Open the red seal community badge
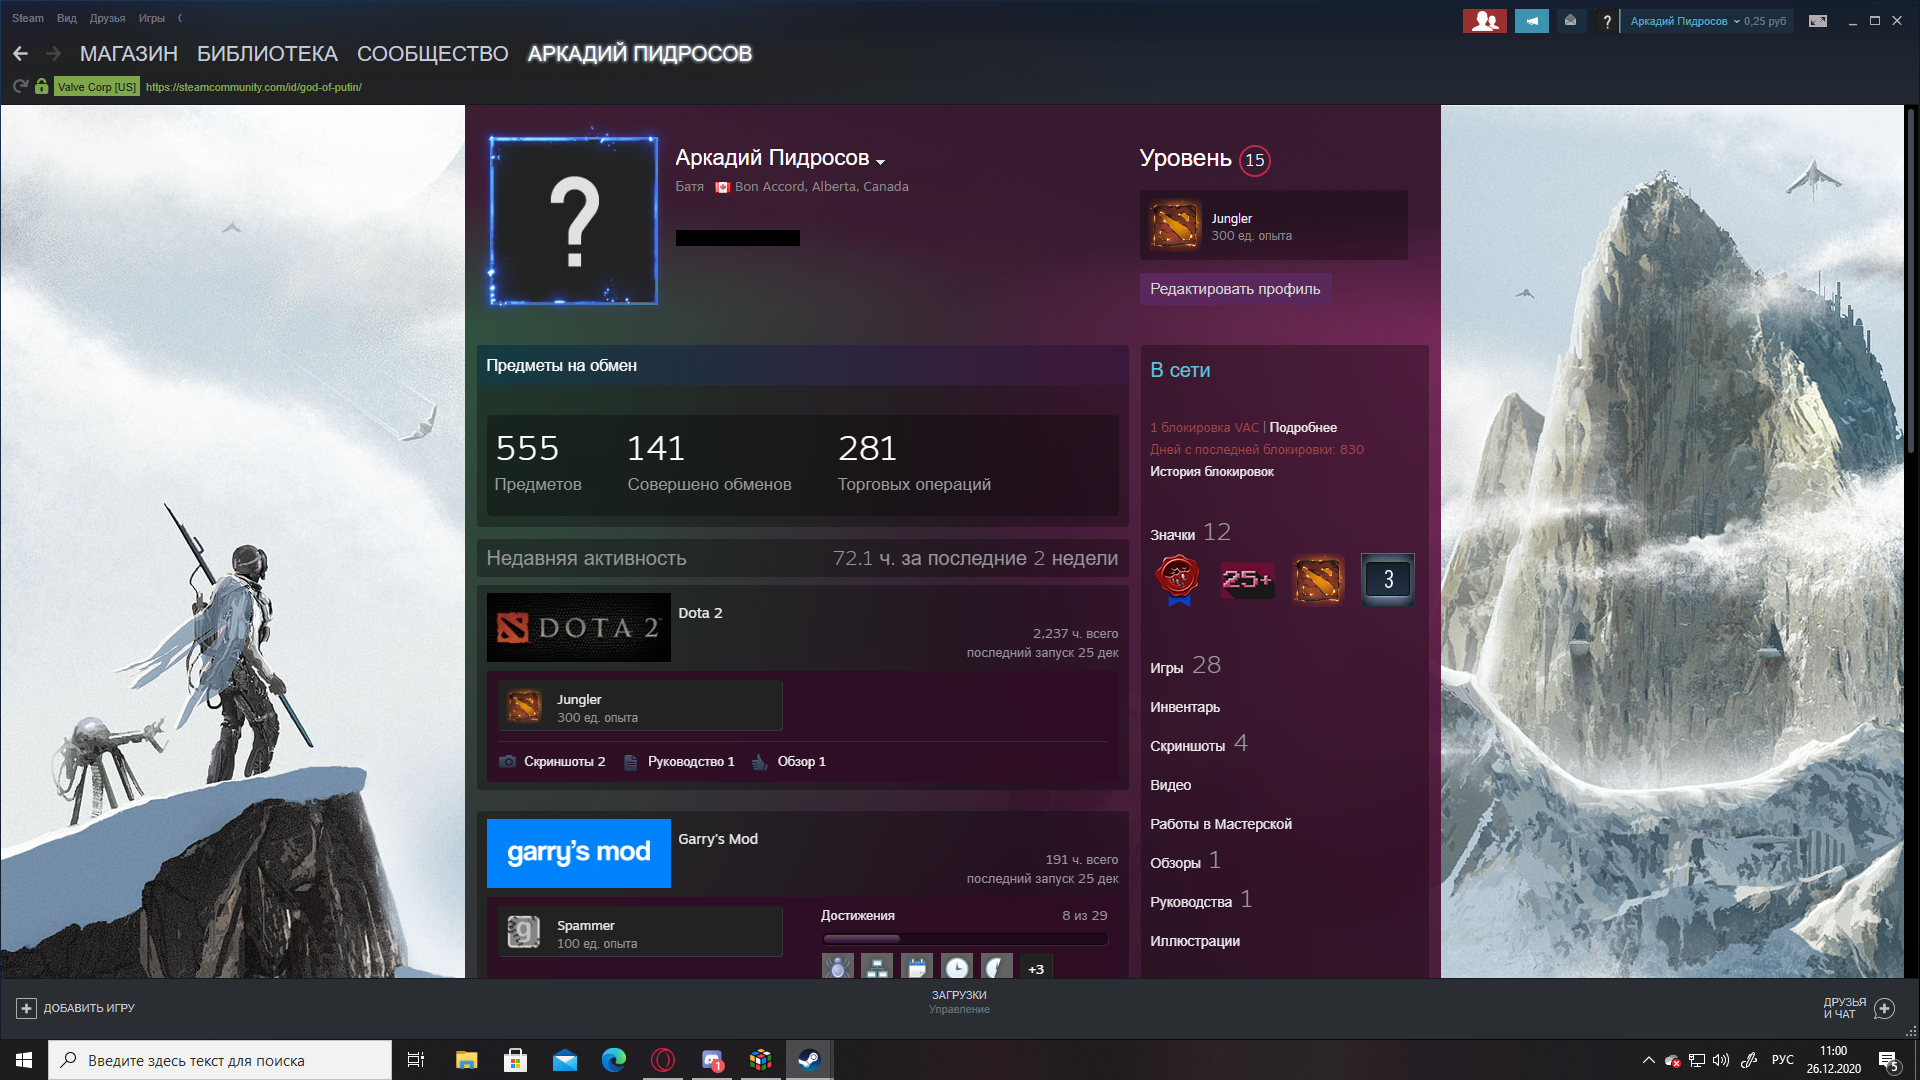1920x1080 pixels. pos(1178,580)
